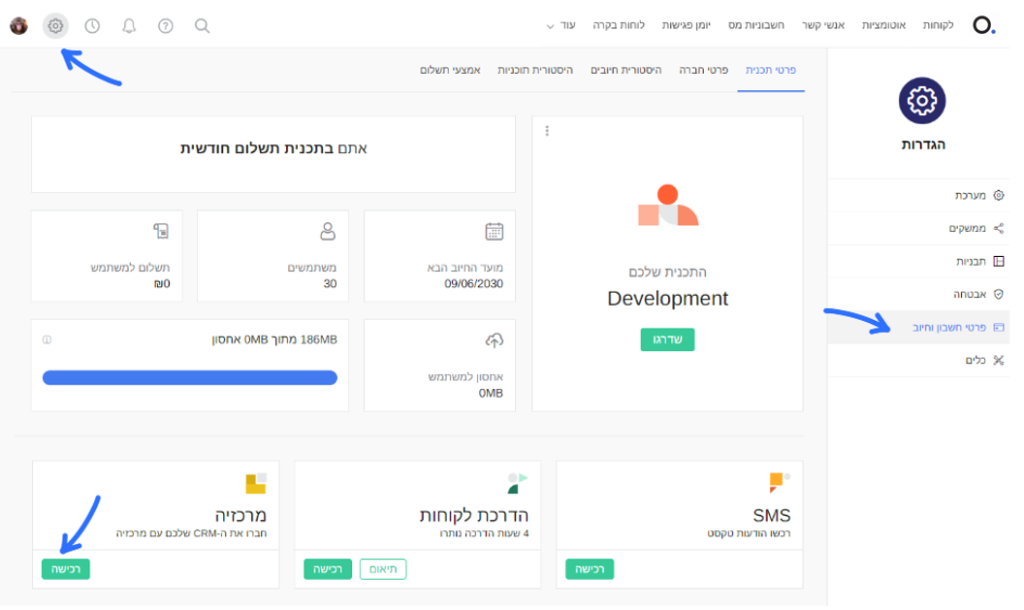The image size is (1024, 610).
Task: Open the היסטוריית חיובים tab
Action: [626, 71]
